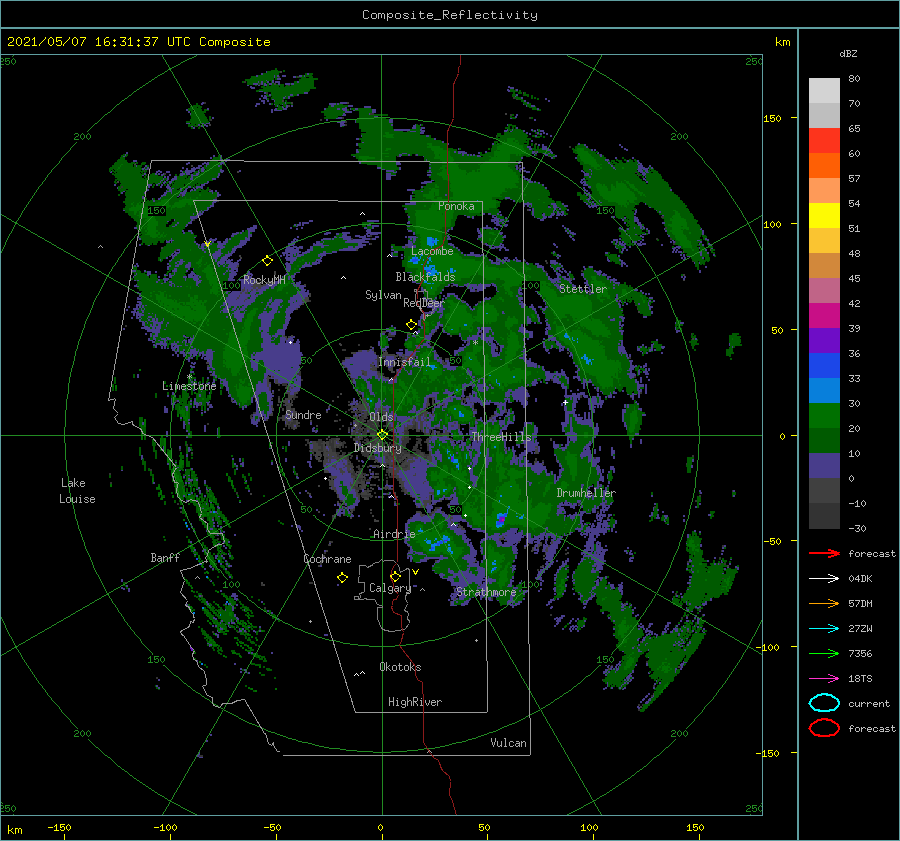This screenshot has height=841, width=900.
Task: Click the Stettler label
Action: pyautogui.click(x=583, y=289)
